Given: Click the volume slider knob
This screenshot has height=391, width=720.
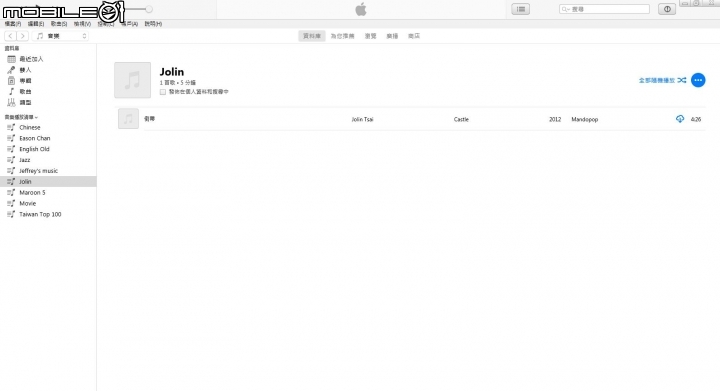Looking at the screenshot, I should click(x=149, y=9).
